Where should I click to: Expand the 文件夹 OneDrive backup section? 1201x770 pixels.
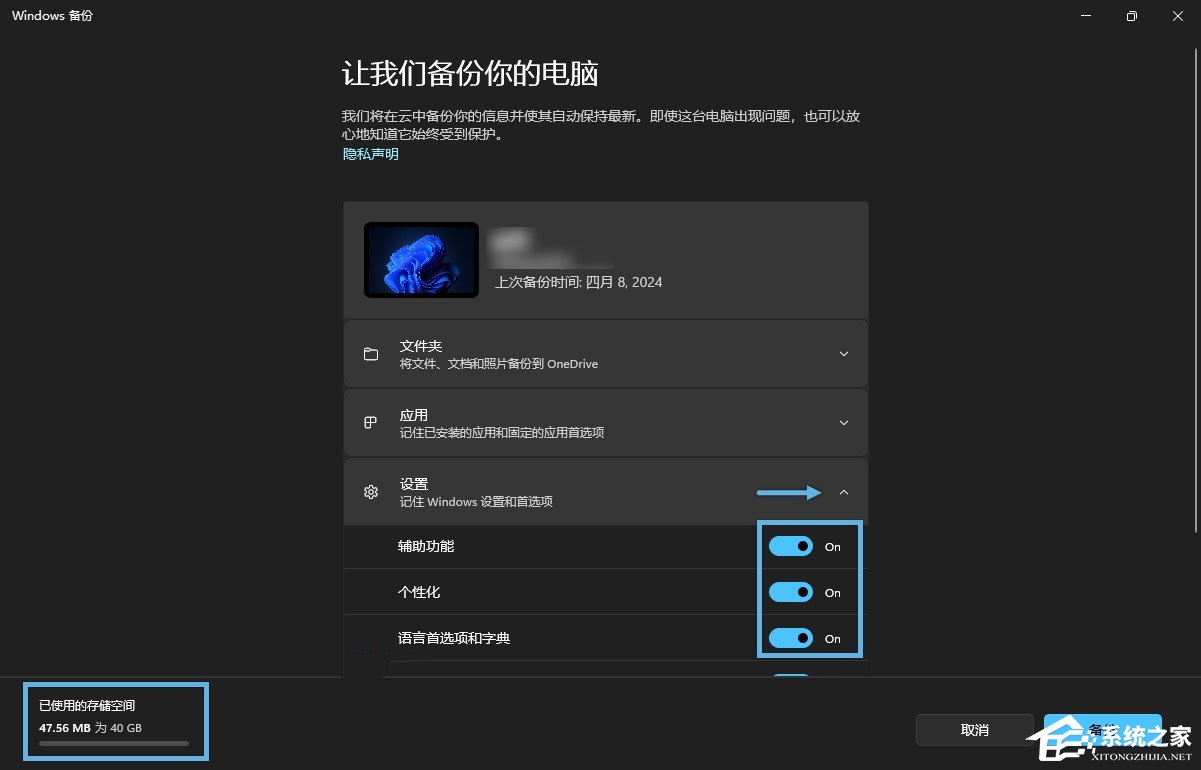[843, 353]
